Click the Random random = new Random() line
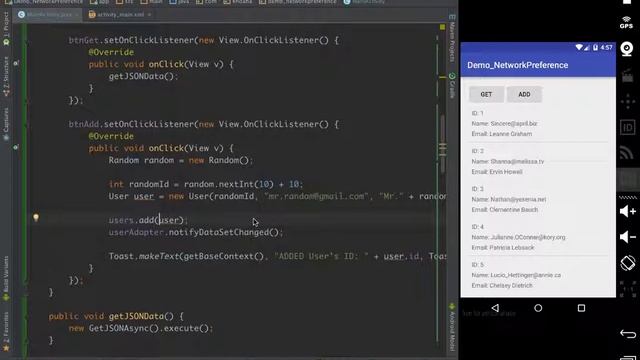The height and width of the screenshot is (360, 640). pyautogui.click(x=180, y=160)
